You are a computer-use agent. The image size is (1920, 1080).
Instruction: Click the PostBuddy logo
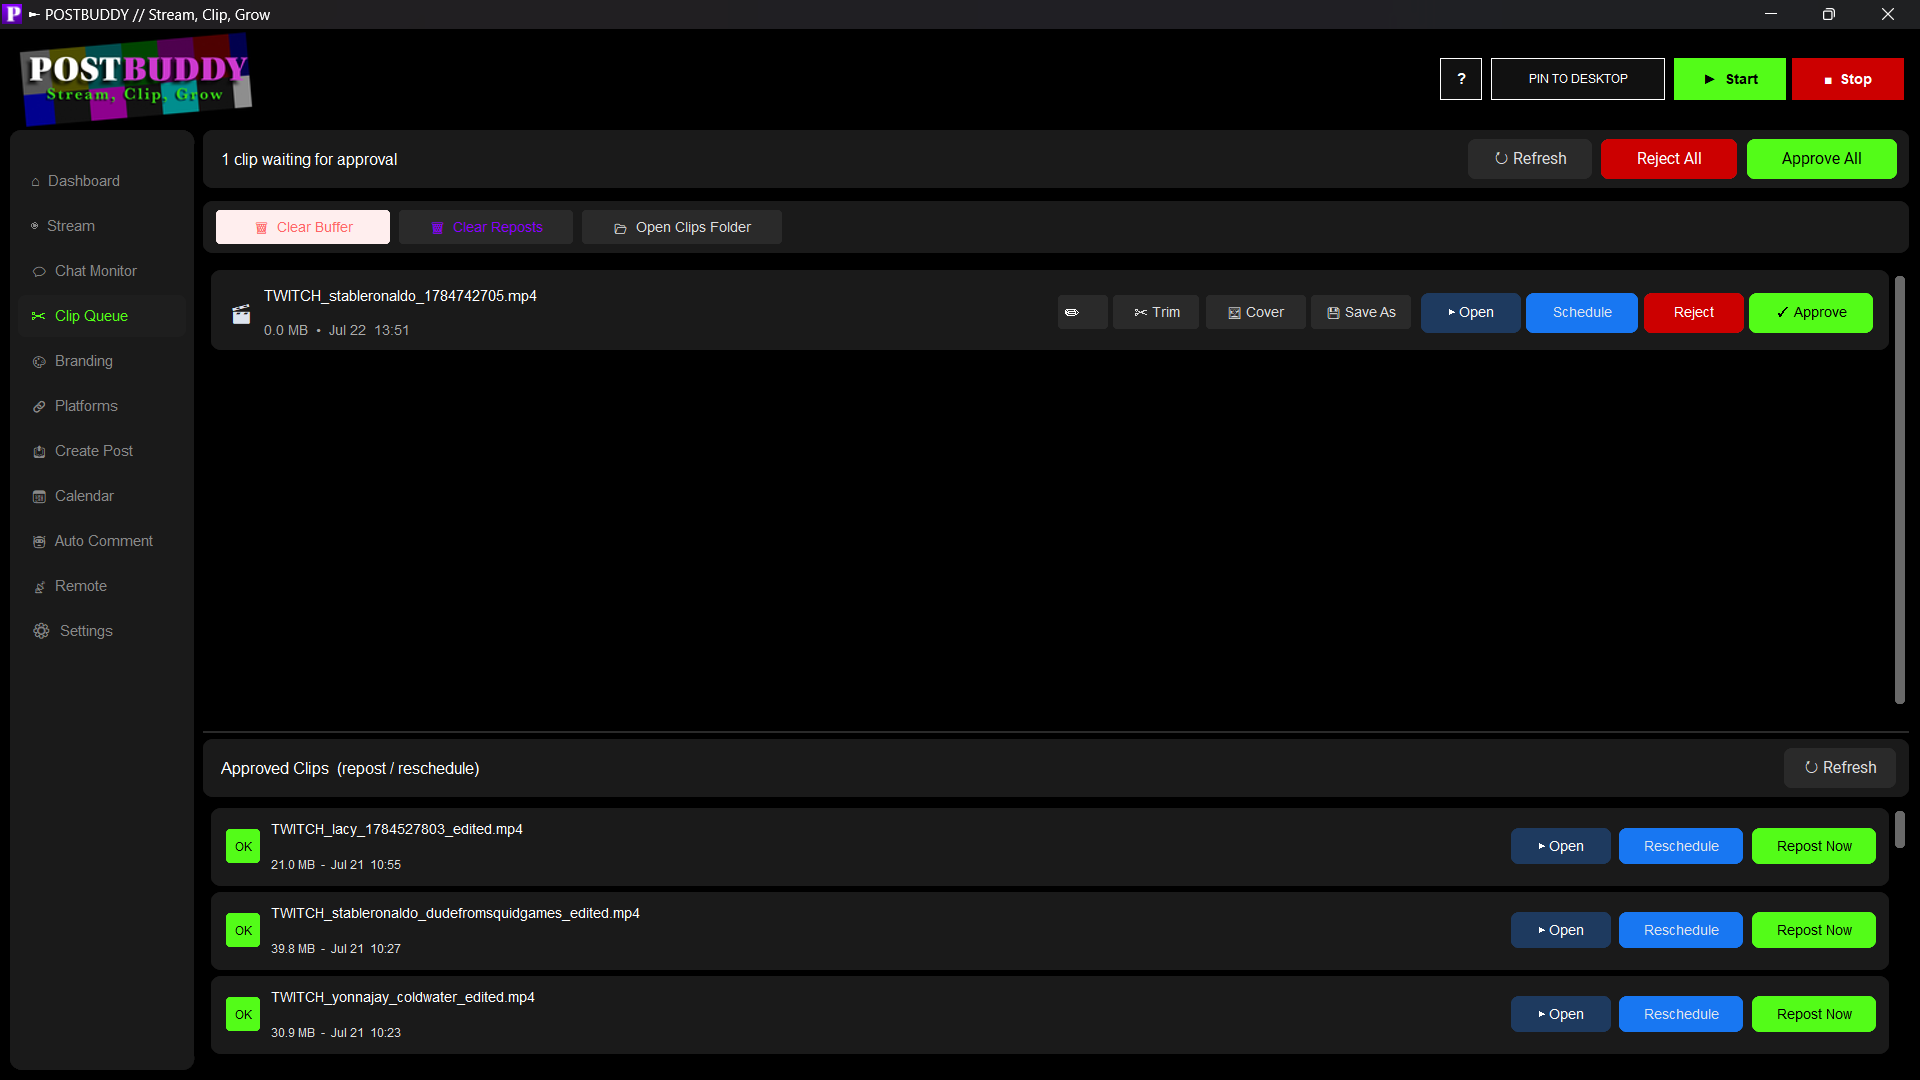(x=135, y=79)
